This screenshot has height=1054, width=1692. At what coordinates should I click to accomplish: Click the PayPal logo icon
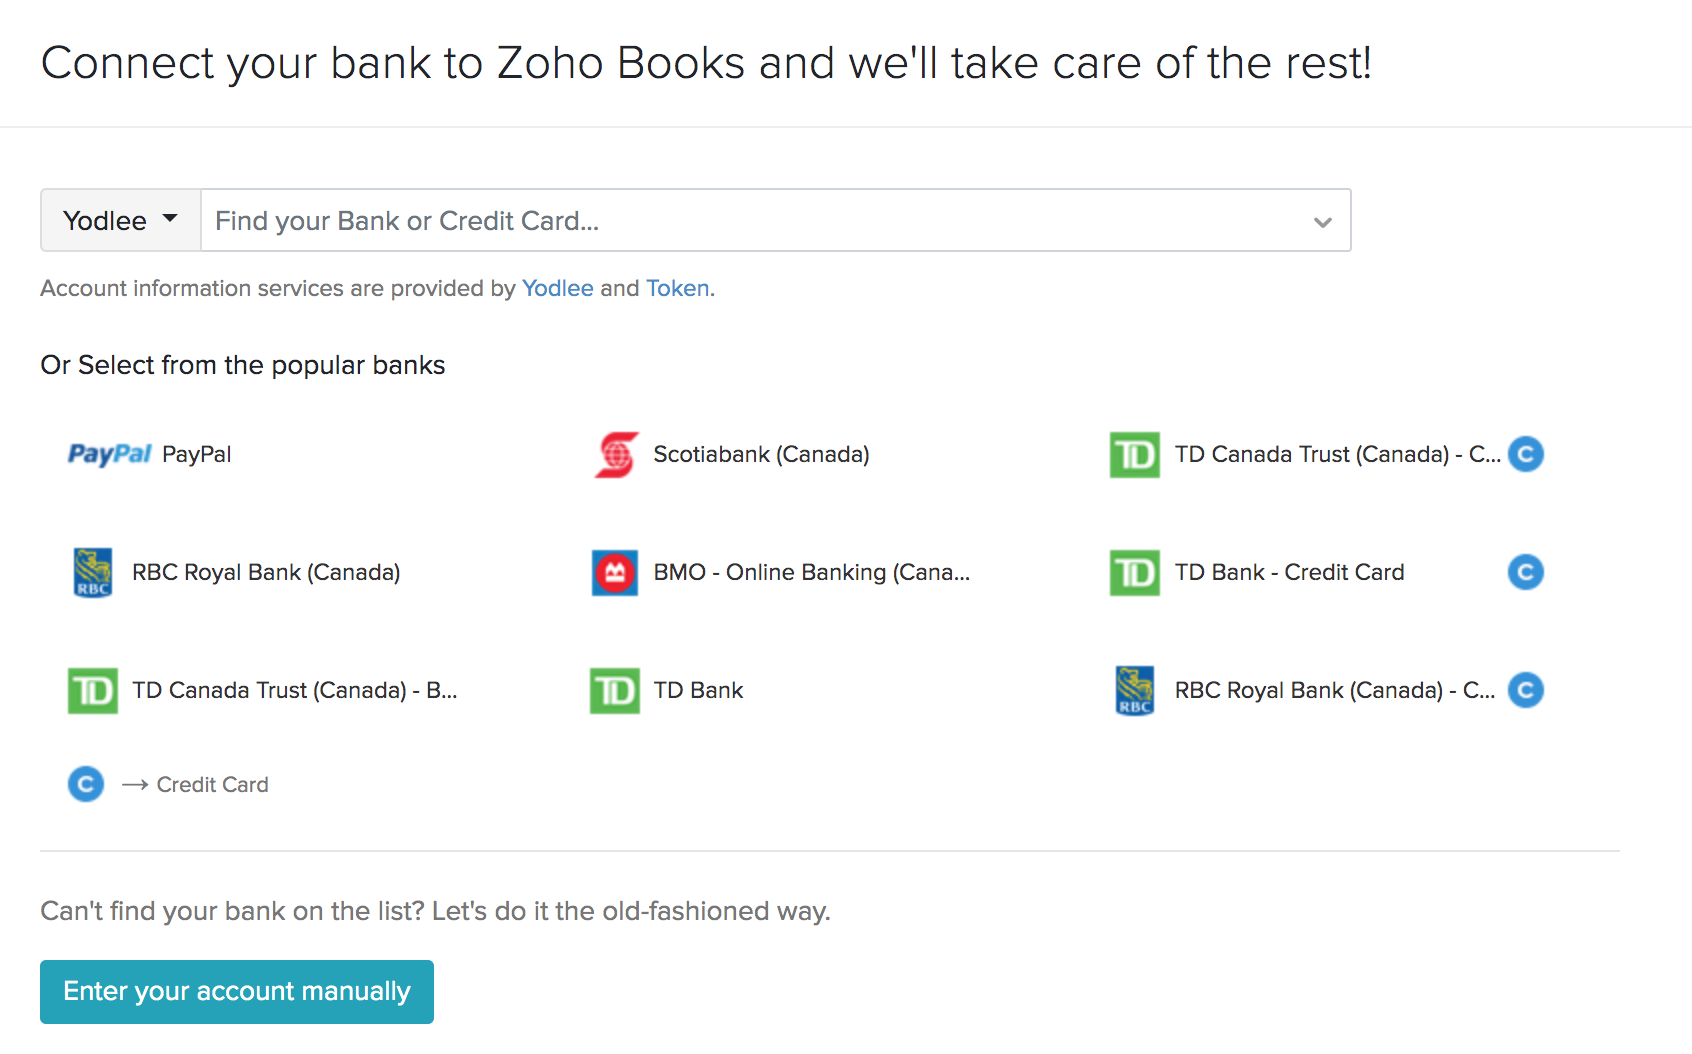109,454
